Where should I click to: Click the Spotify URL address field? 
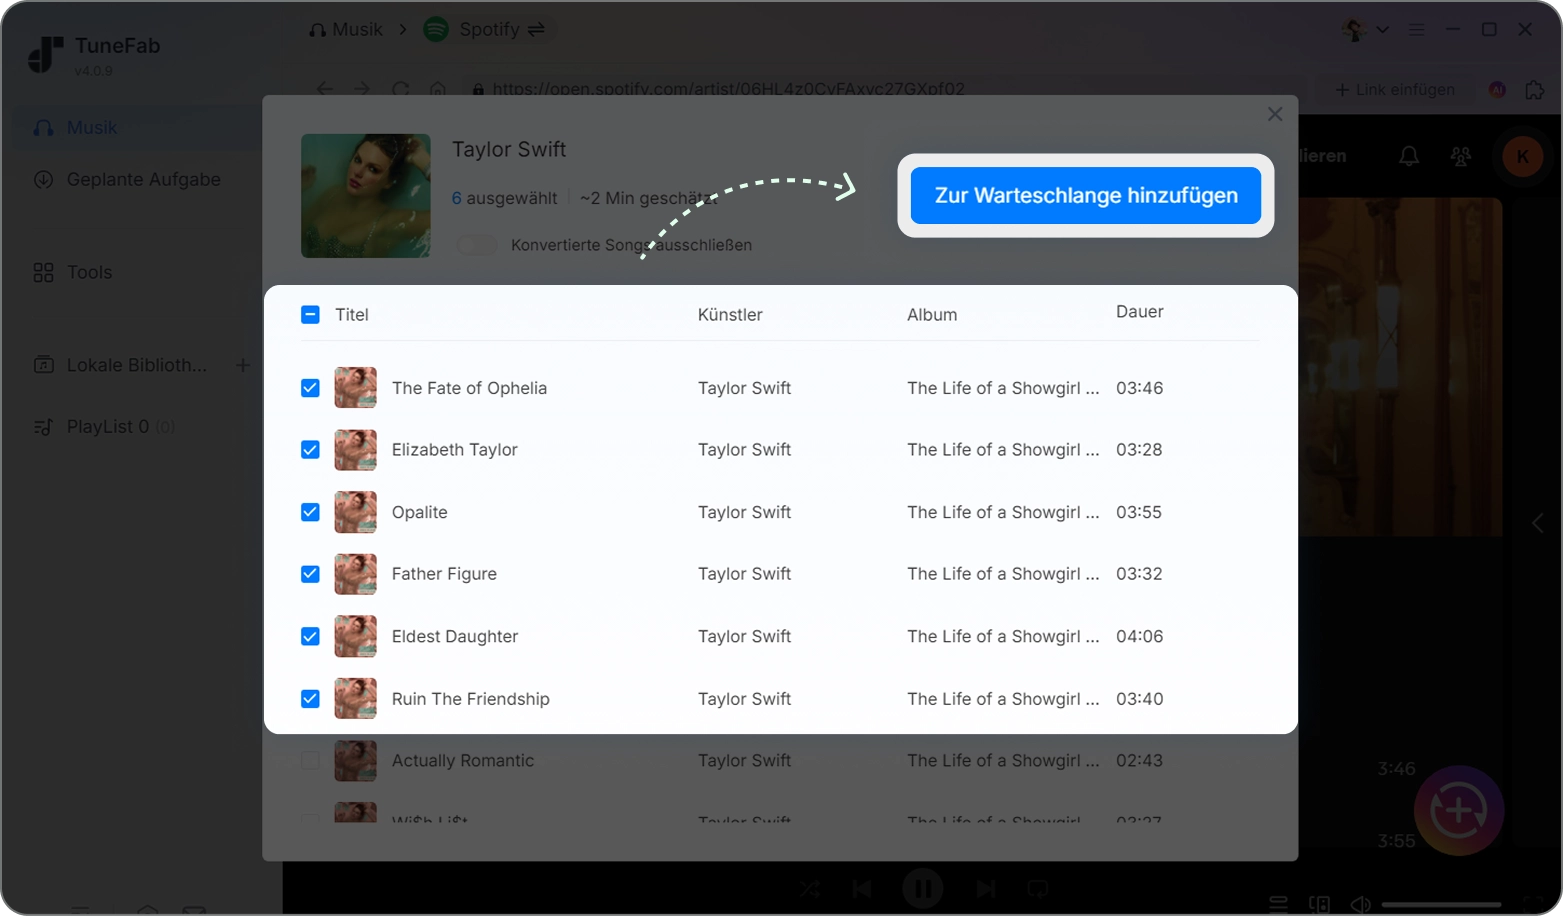(x=882, y=89)
